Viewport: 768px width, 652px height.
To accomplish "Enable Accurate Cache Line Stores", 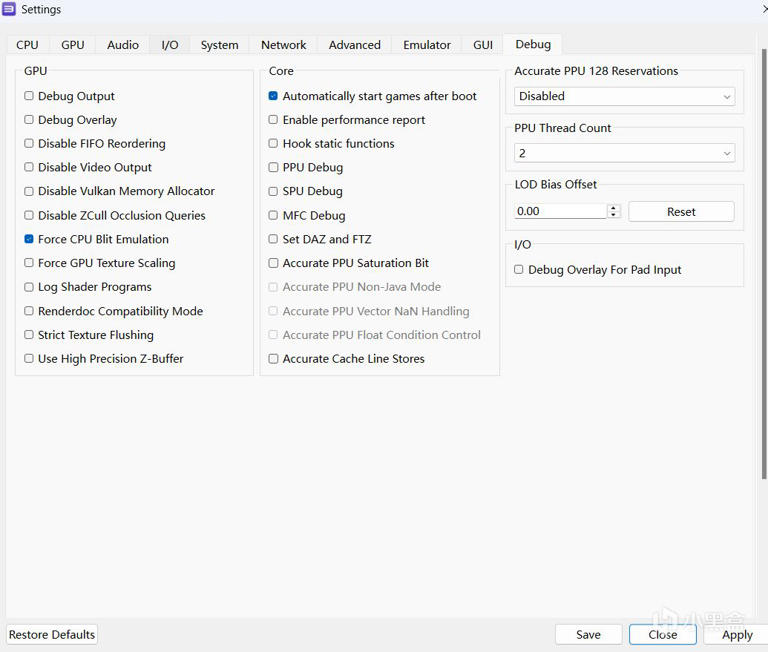I will (273, 359).
